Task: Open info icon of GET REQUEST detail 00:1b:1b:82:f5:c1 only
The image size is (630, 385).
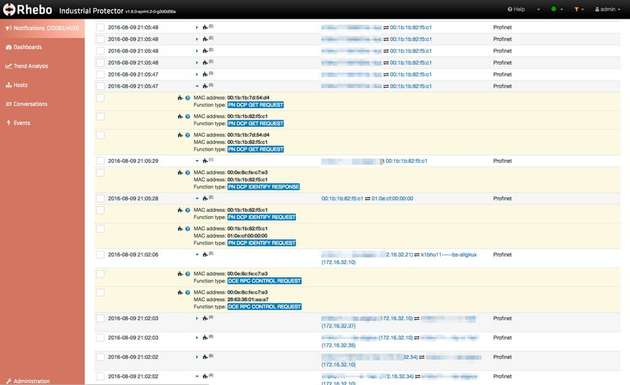Action: [x=187, y=116]
